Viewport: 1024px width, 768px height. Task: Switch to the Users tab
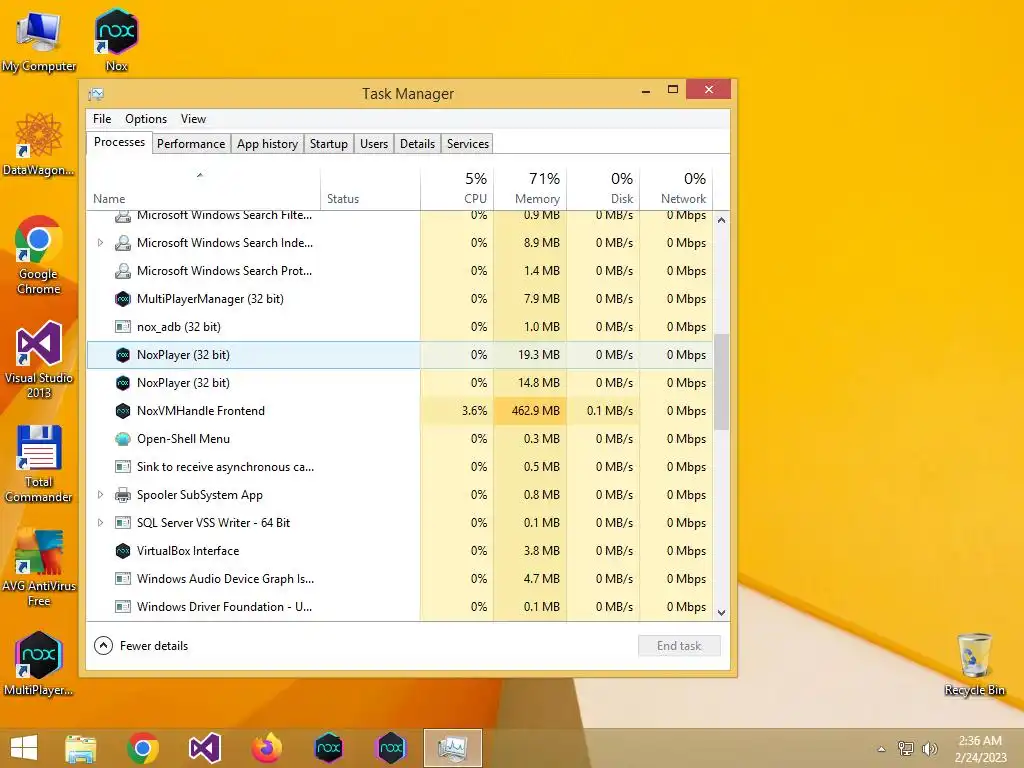374,144
